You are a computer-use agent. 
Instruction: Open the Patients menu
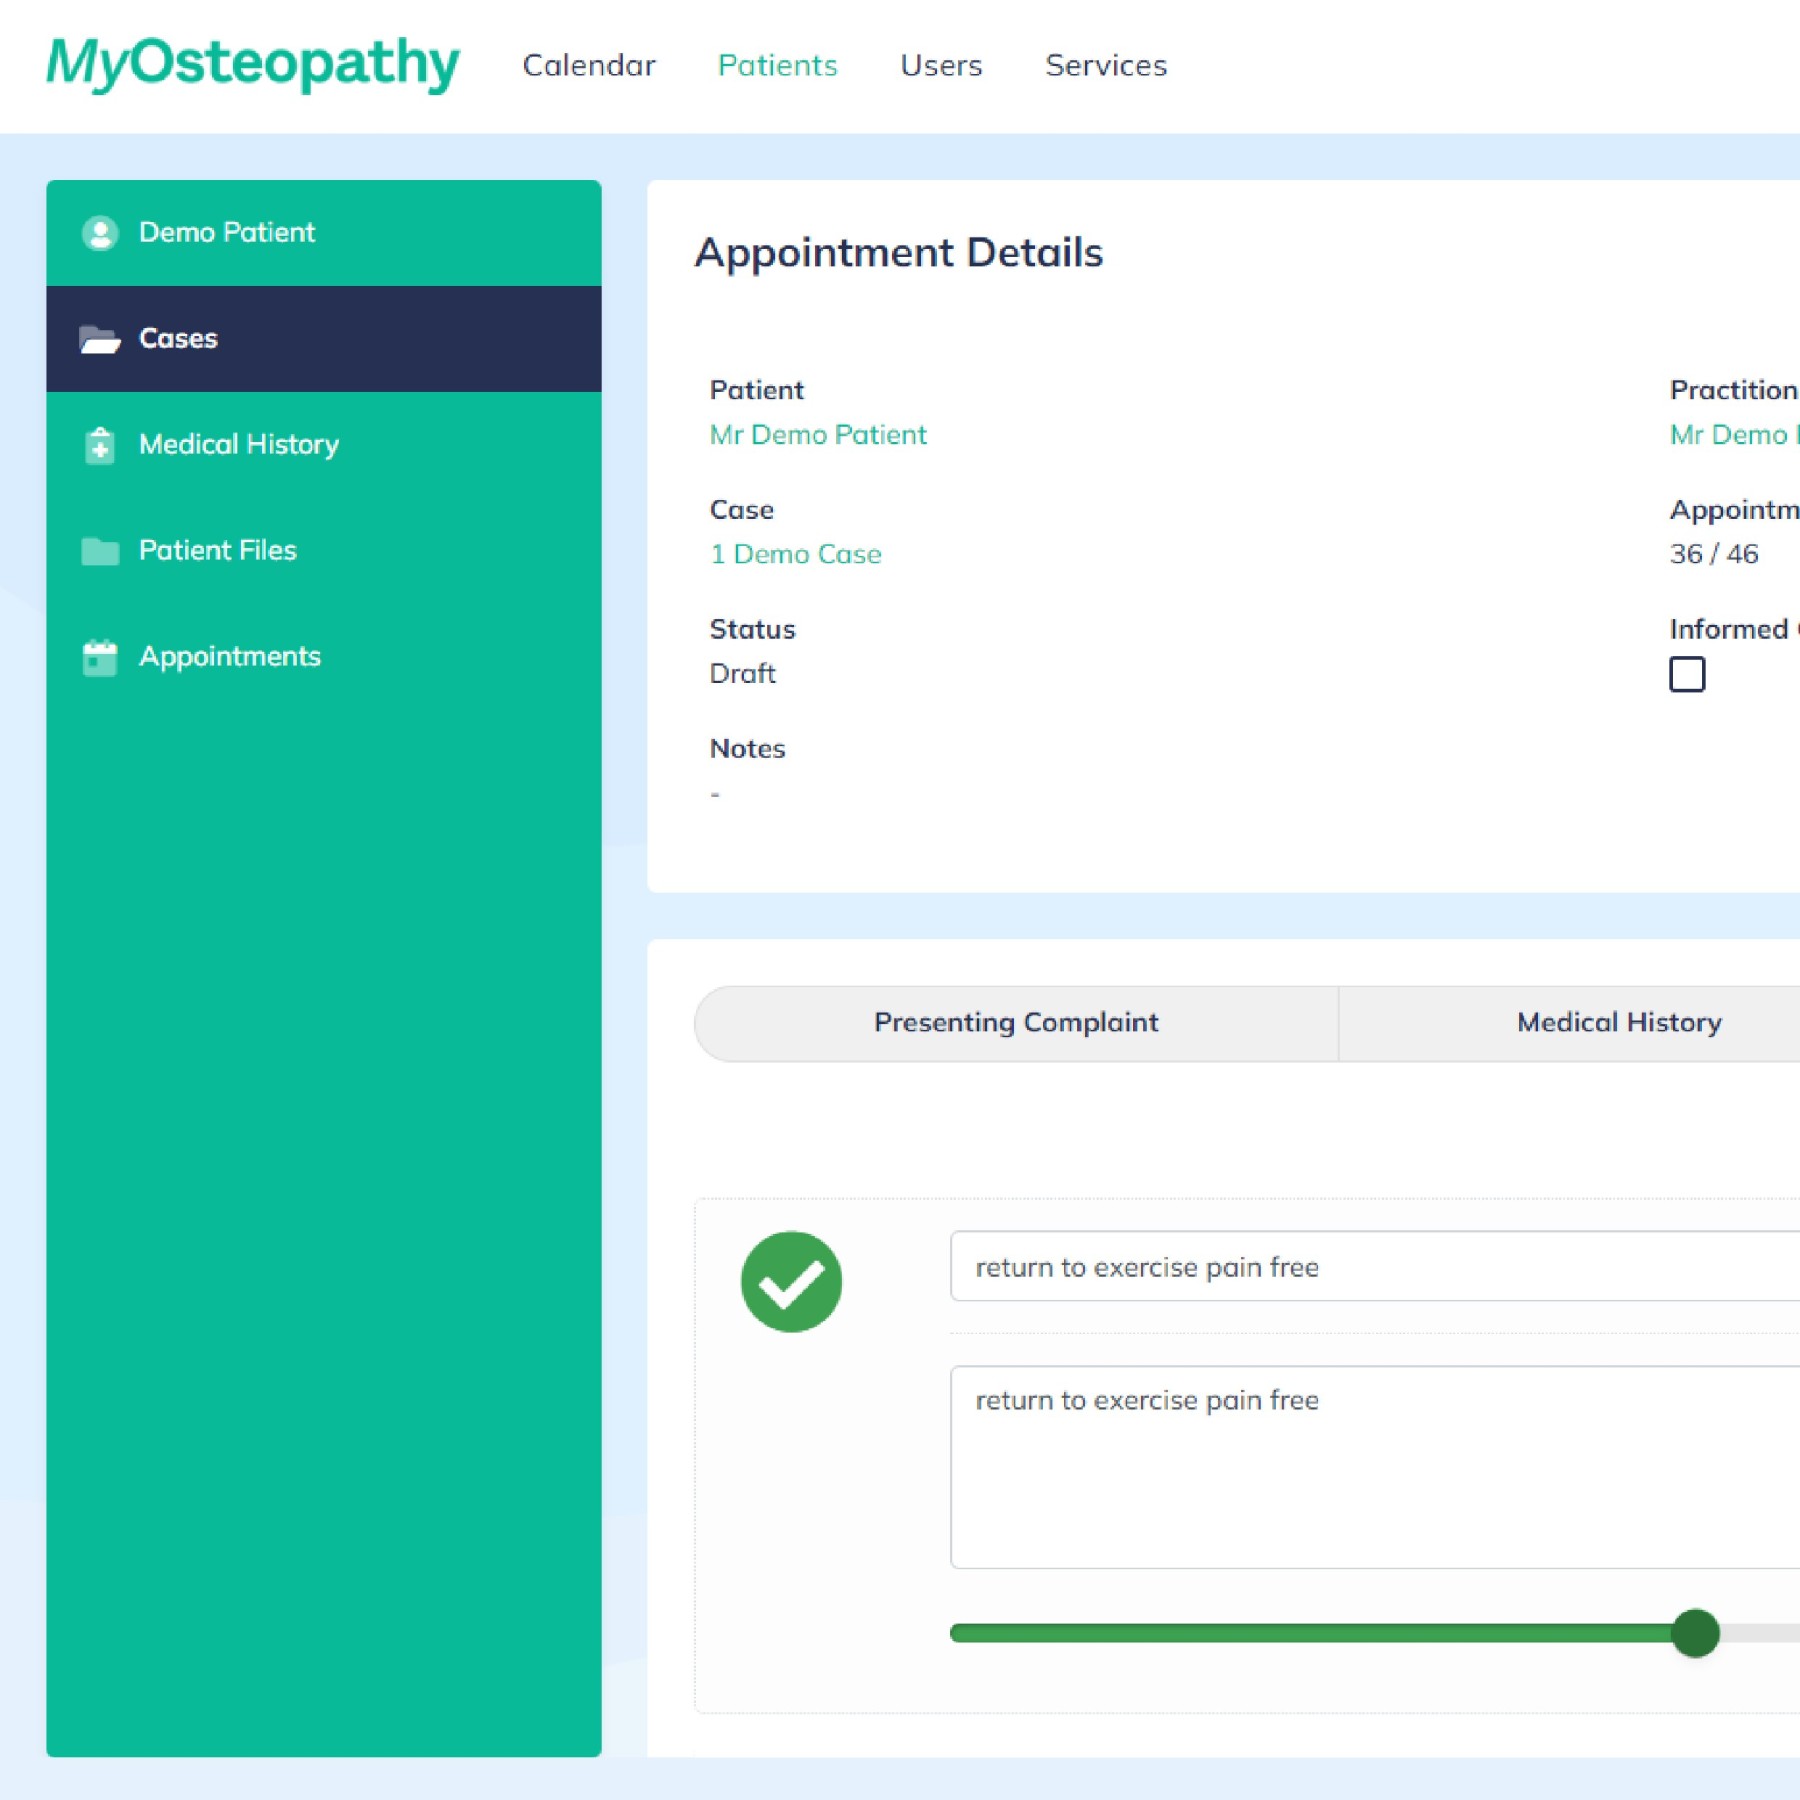(x=777, y=65)
